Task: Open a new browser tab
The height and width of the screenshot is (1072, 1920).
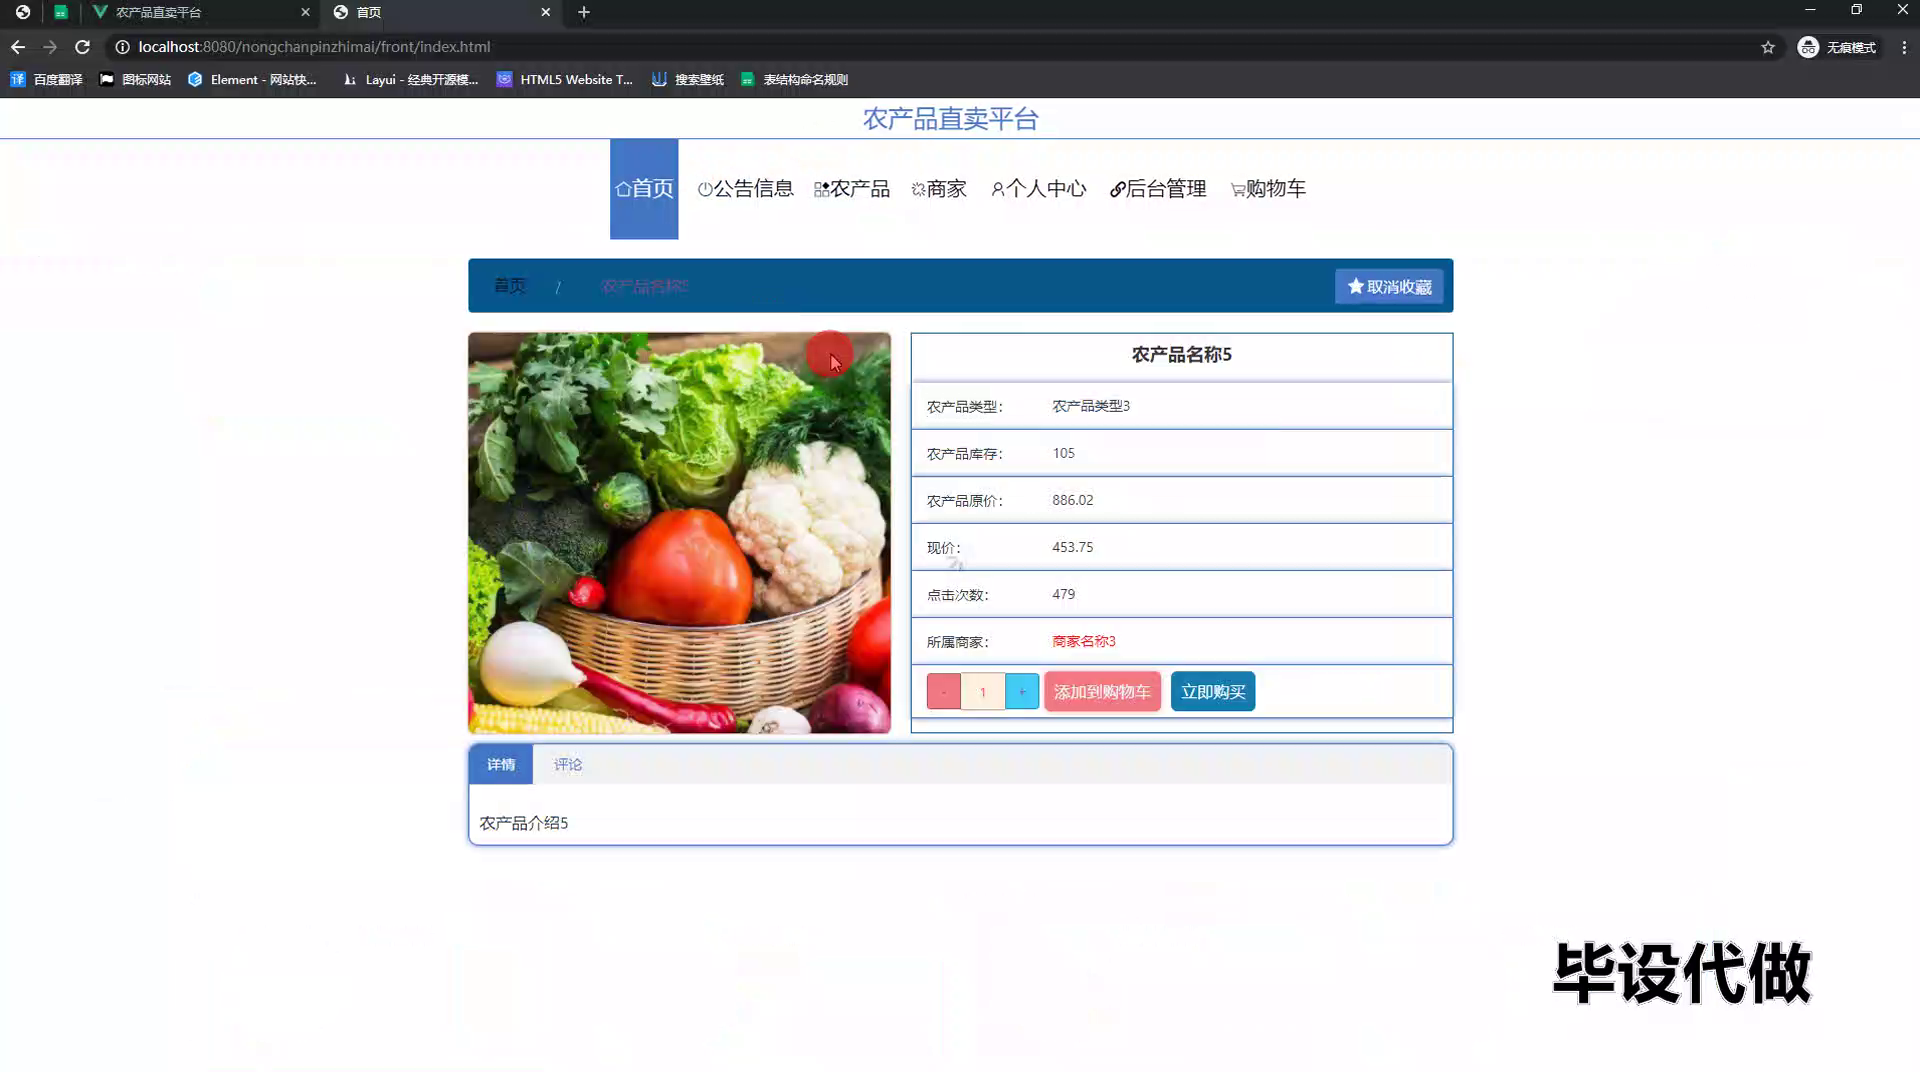Action: click(x=584, y=12)
